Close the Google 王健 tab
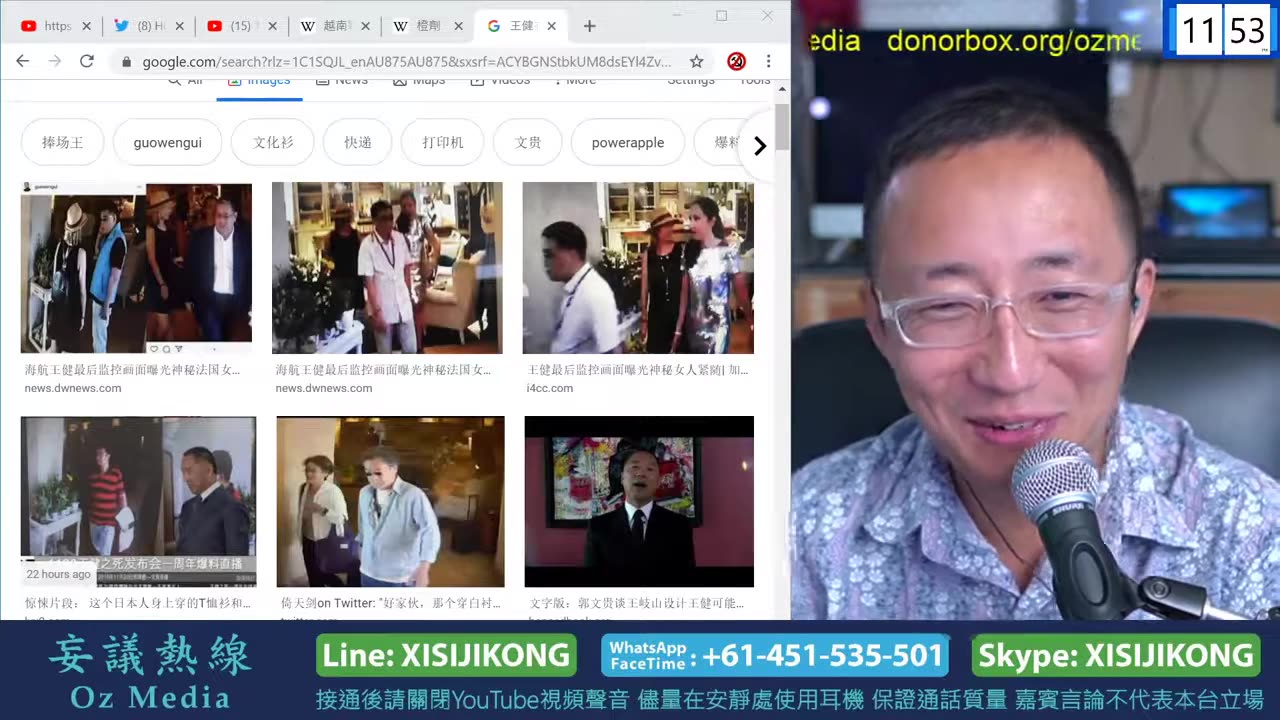 coord(552,26)
